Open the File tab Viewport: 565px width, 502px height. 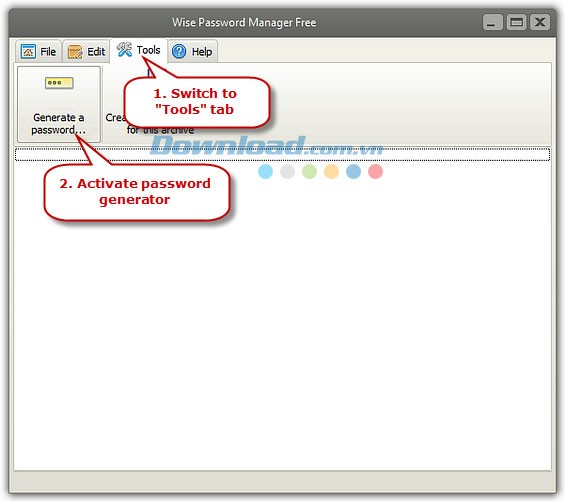38,52
